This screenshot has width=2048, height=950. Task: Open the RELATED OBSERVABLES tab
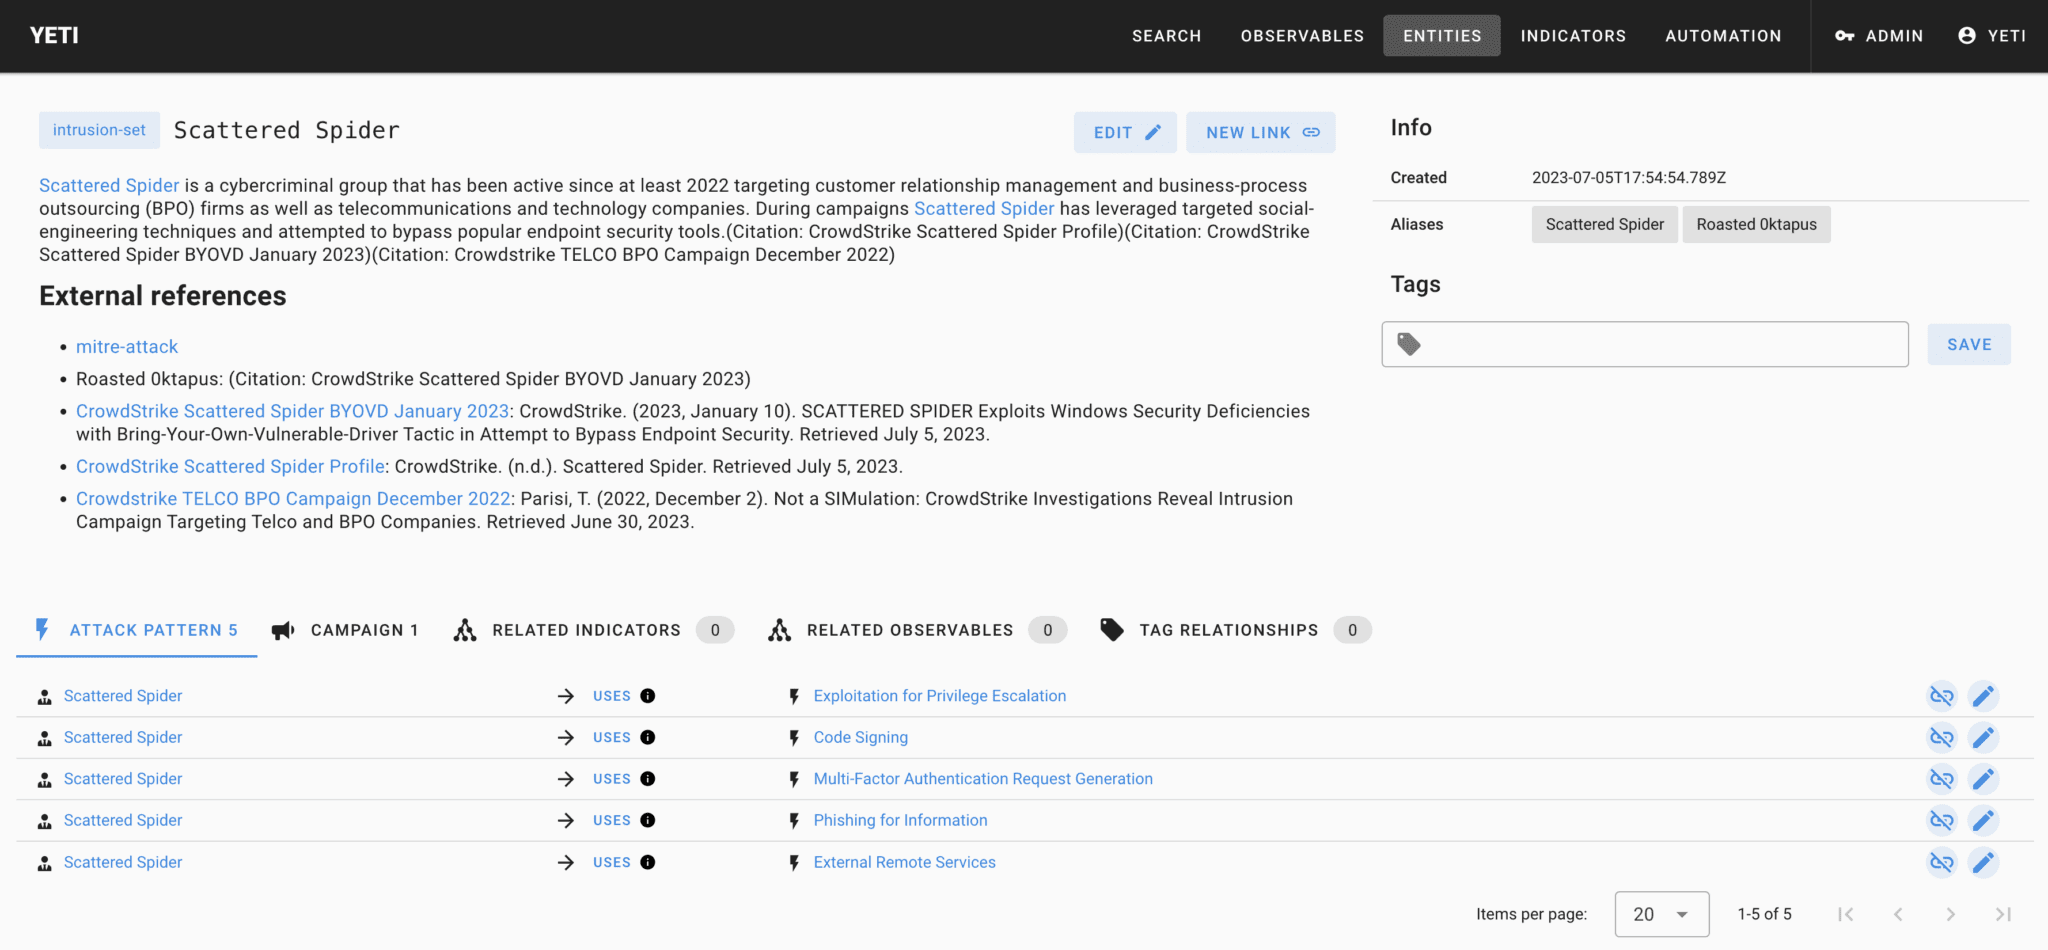click(909, 629)
